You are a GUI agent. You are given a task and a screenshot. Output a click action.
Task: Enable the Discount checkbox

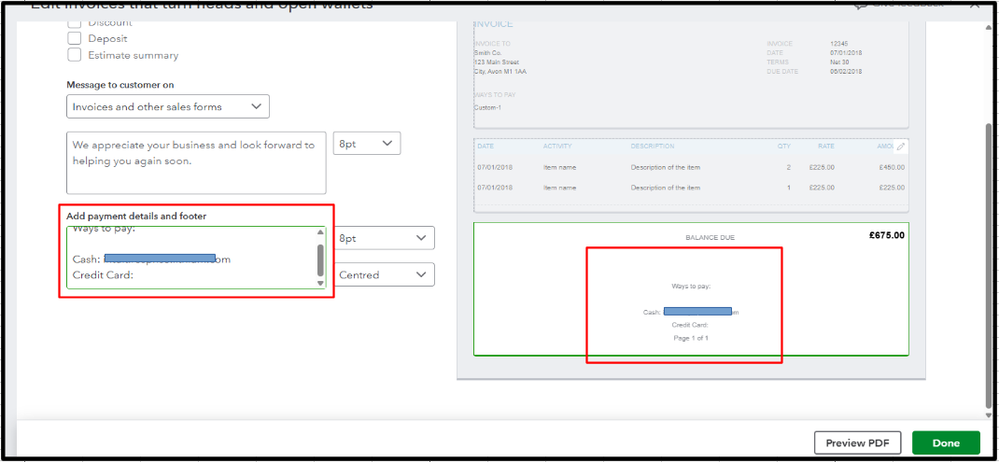[75, 23]
